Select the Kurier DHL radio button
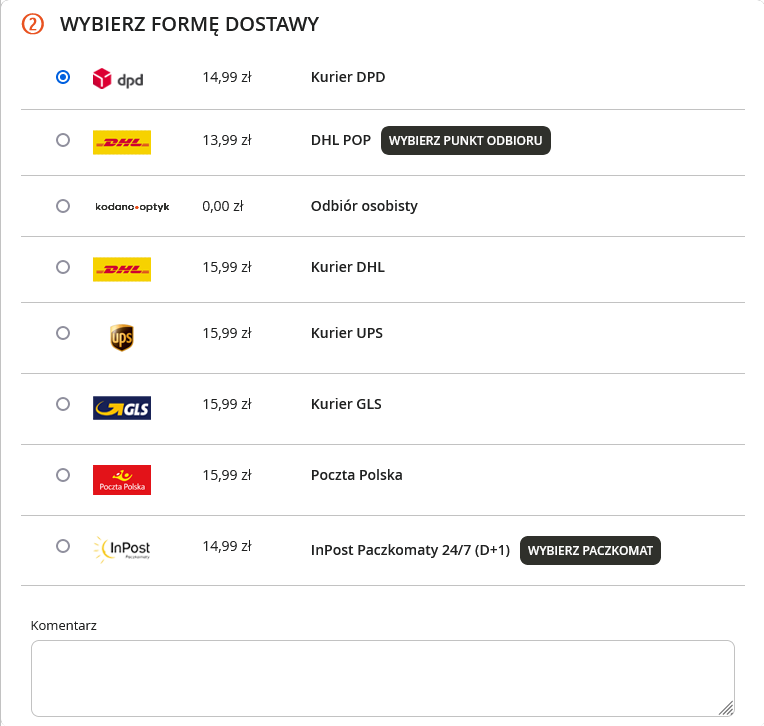 point(63,267)
